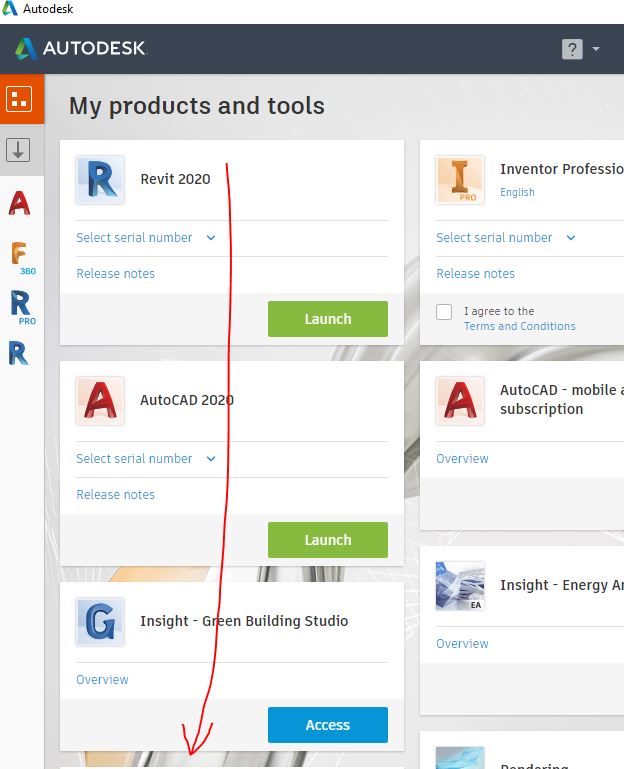624x769 pixels.
Task: Click the Insight - Green Building Studio title
Action: pos(244,621)
